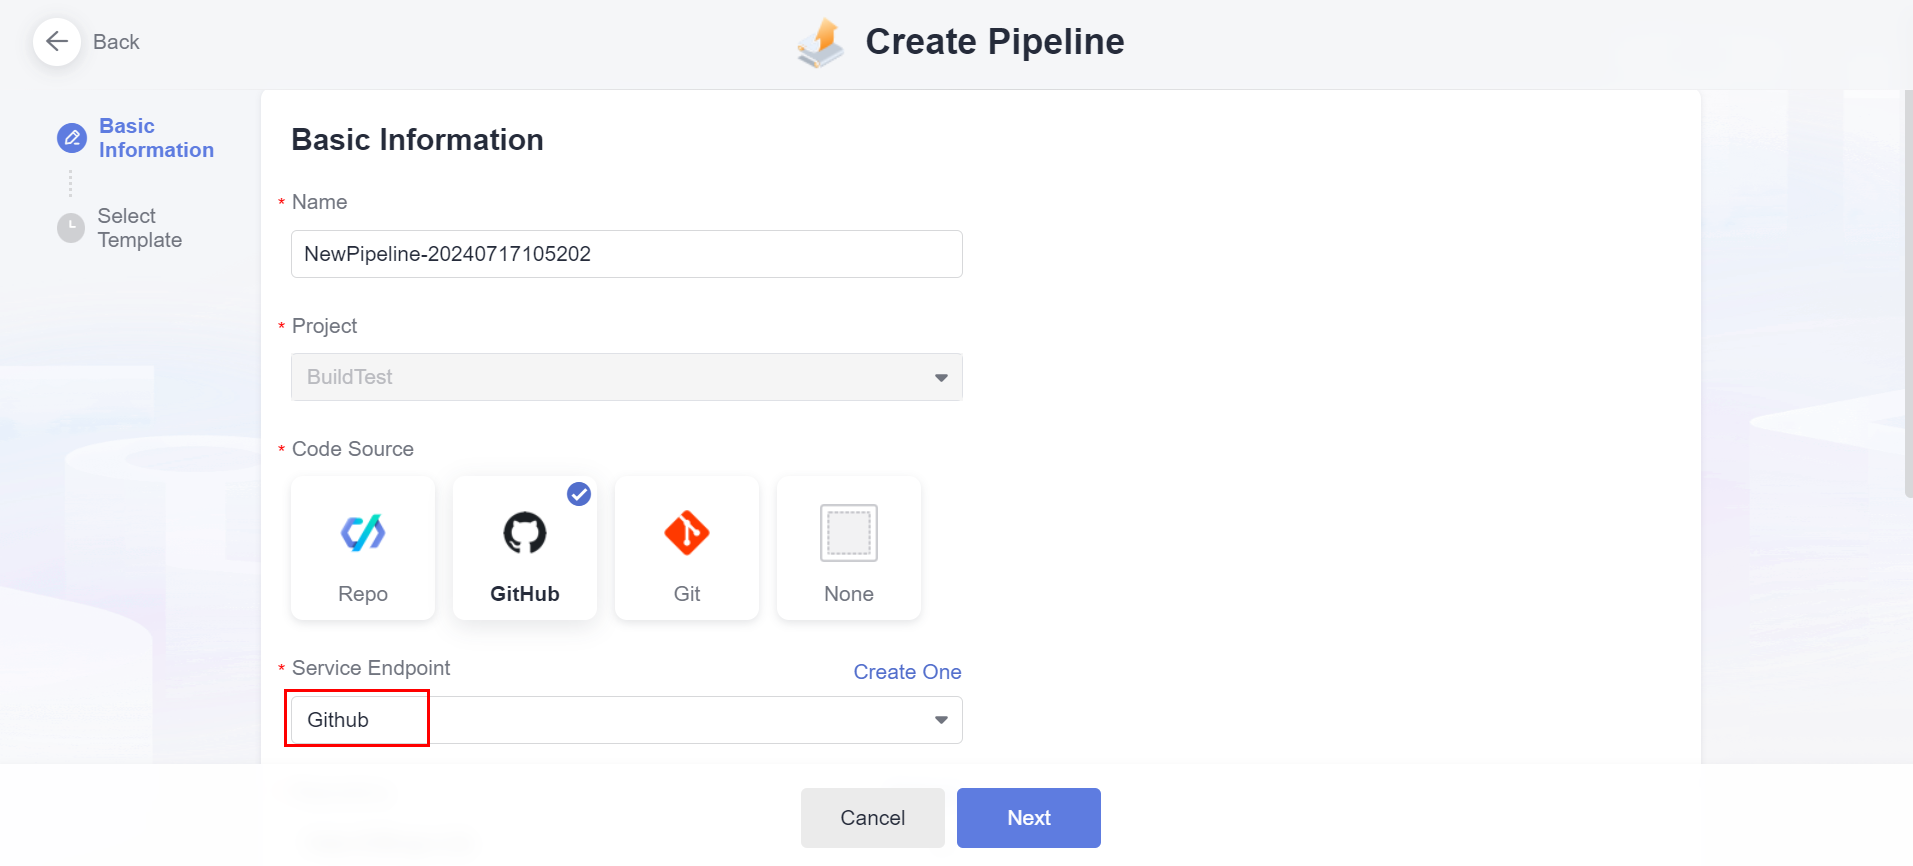Open the Project BuildTest dropdown
This screenshot has width=1913, height=866.
[x=626, y=377]
